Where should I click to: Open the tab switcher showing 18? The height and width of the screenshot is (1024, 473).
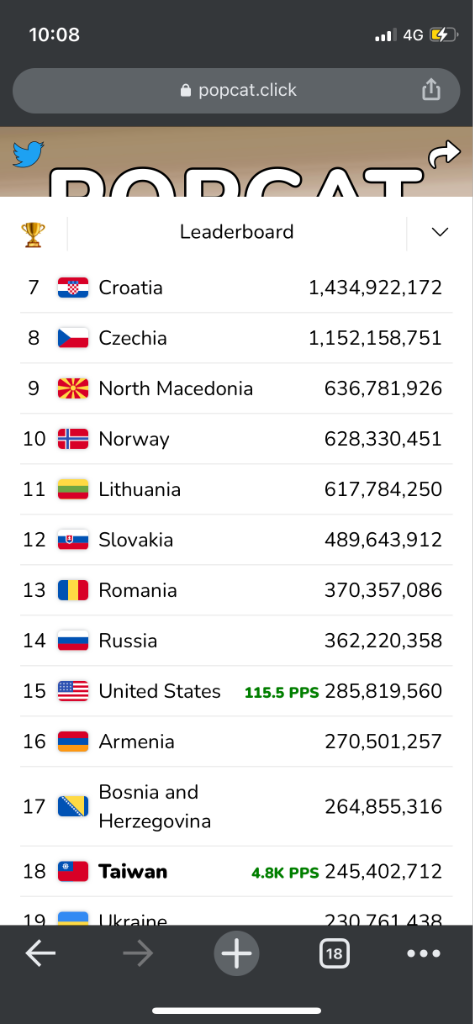pos(334,954)
